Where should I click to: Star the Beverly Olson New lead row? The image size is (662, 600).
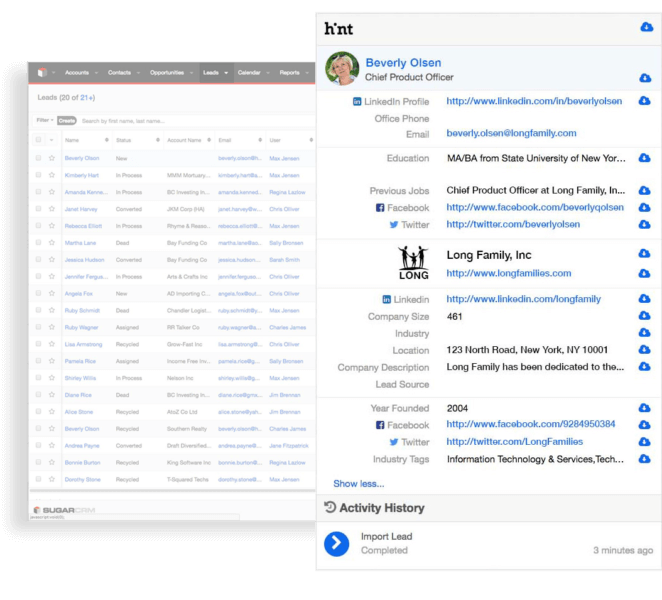(x=52, y=158)
